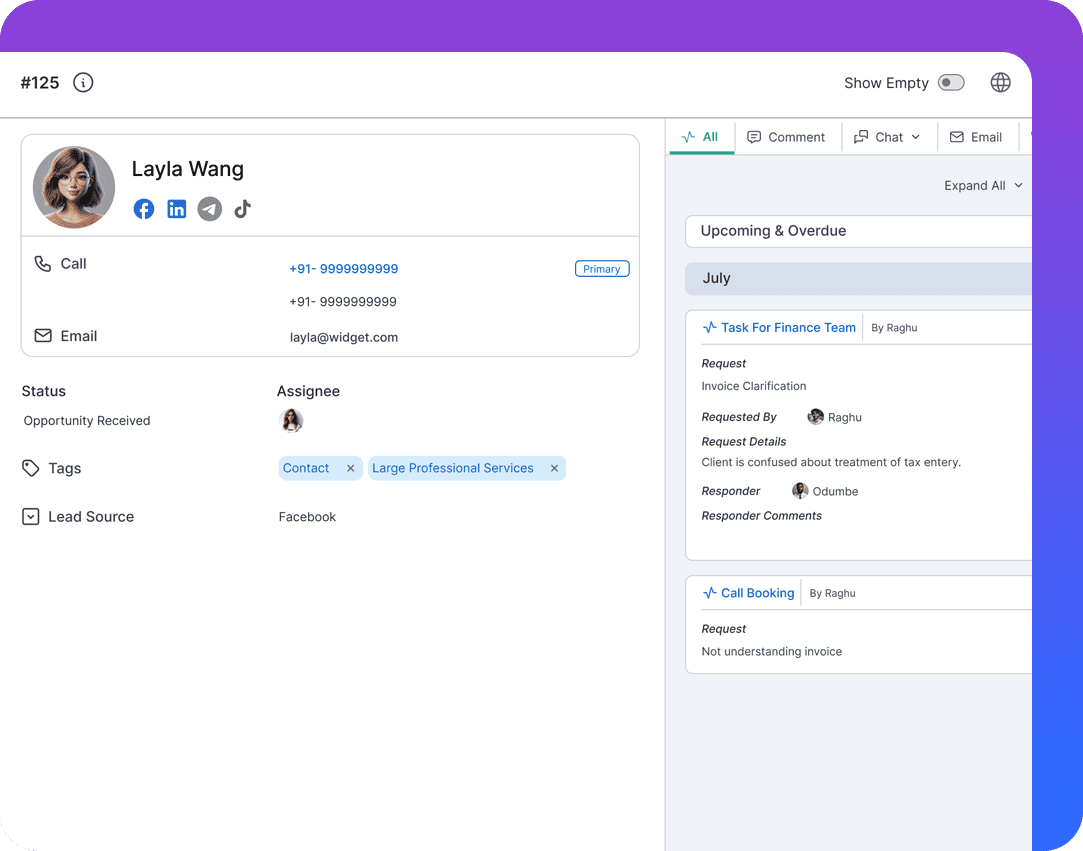Click the info icon next to #125
This screenshot has width=1083, height=851.
[x=83, y=83]
